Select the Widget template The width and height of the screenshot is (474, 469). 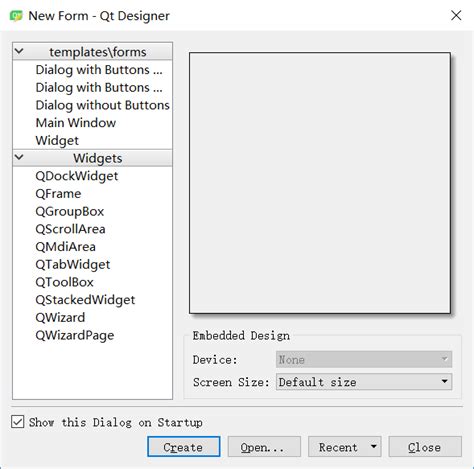pos(57,140)
